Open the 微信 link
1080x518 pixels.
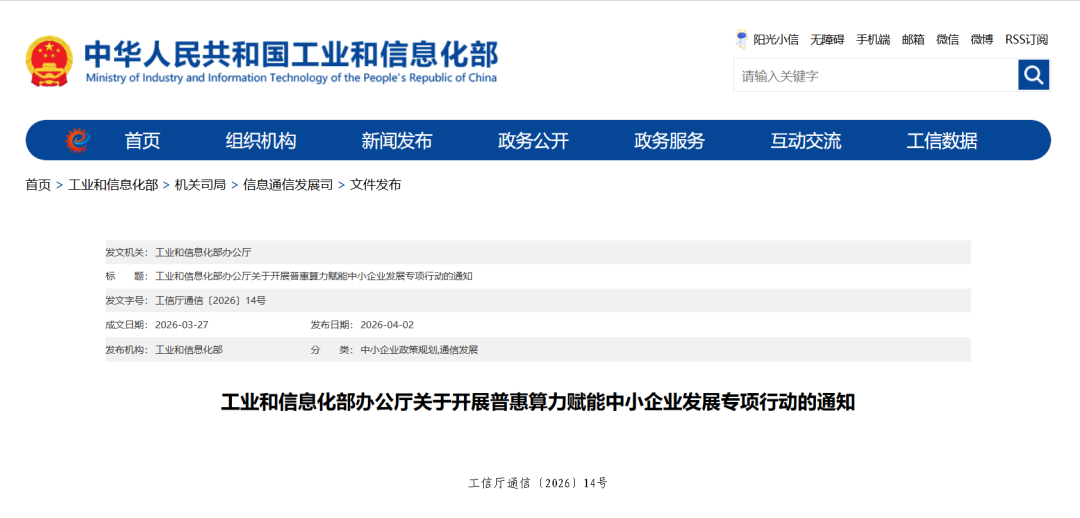click(x=947, y=40)
